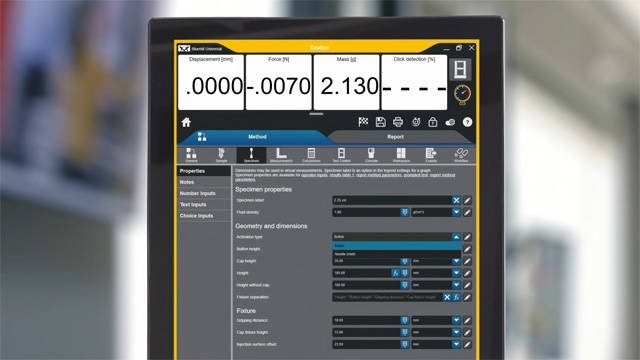
Task: Open the Measurements section icon
Action: tap(281, 155)
